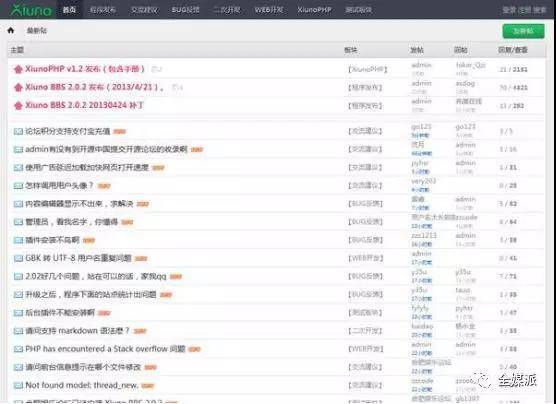Viewport: 556px width, 404px height.
Task: Click envelope icon of '升级之后' thread
Action: (18, 295)
